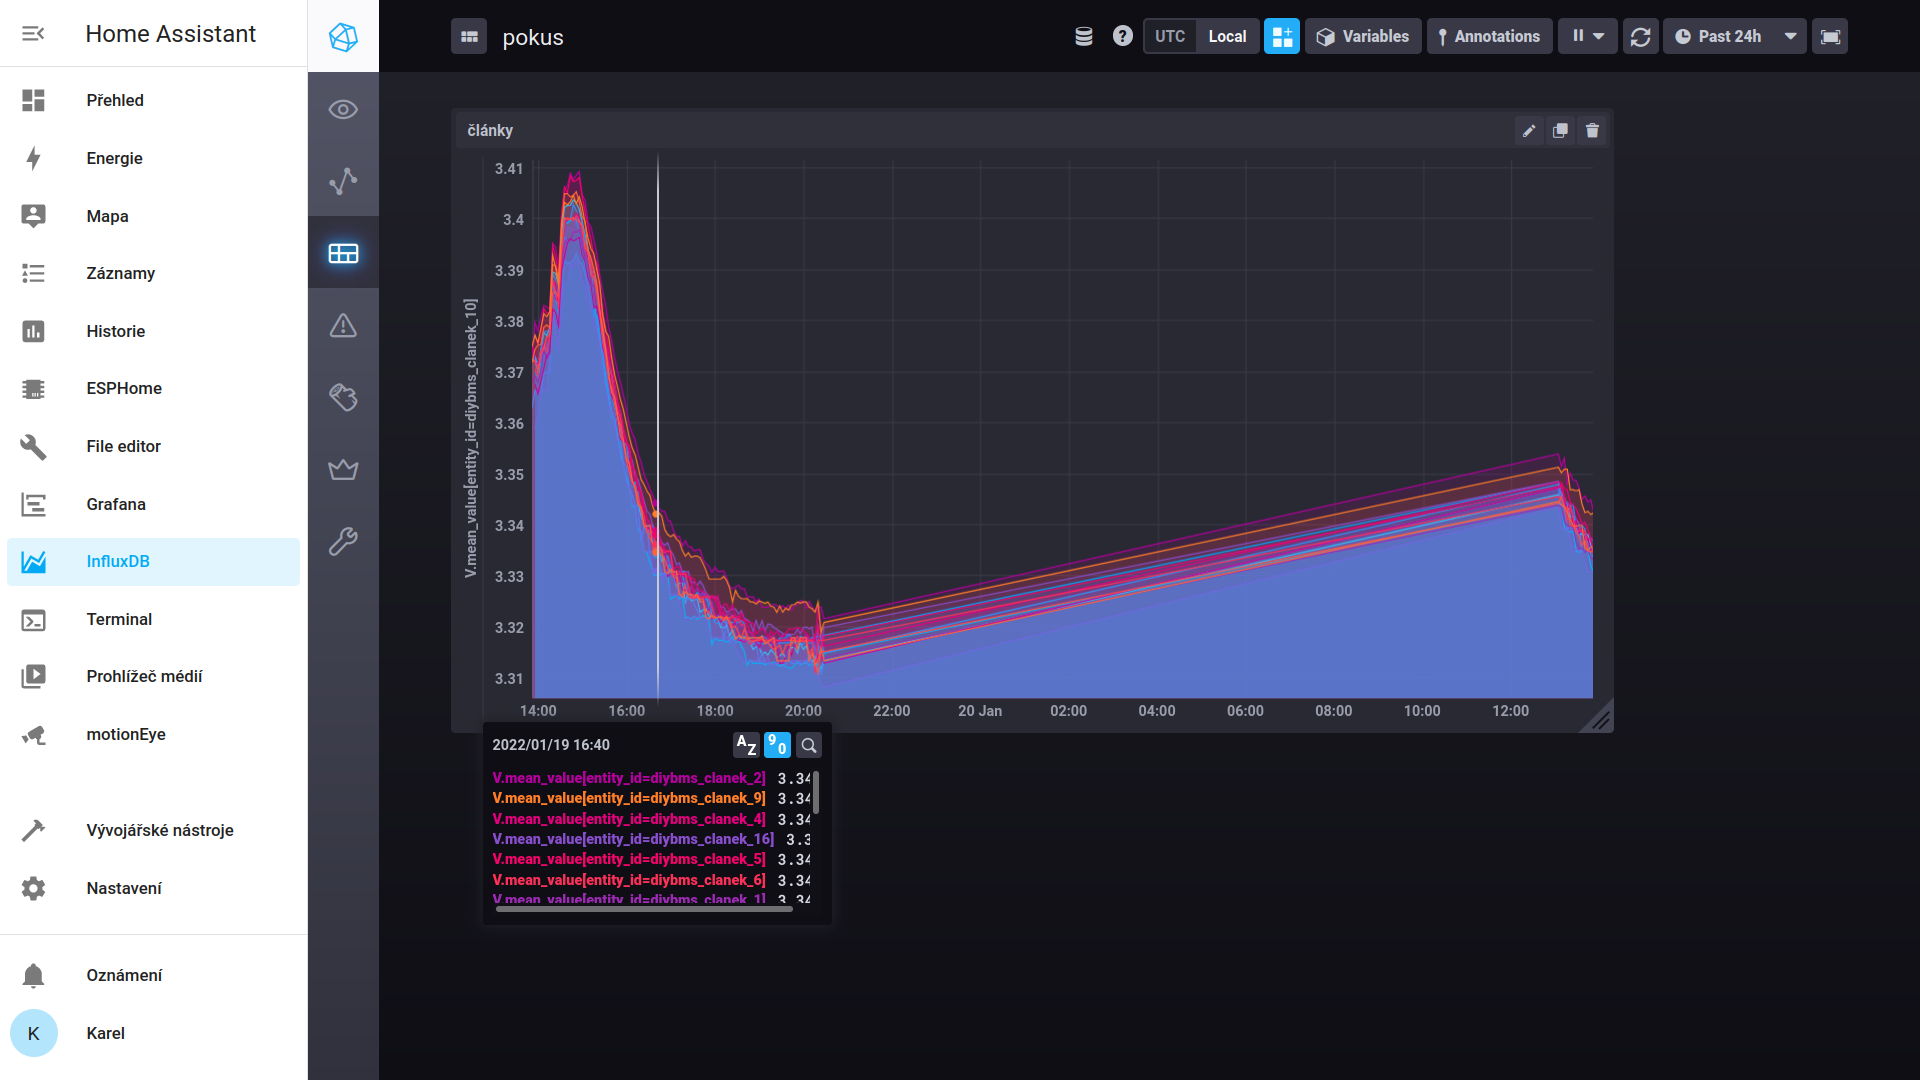Open Oznámení notifications
The height and width of the screenshot is (1080, 1920).
point(153,975)
